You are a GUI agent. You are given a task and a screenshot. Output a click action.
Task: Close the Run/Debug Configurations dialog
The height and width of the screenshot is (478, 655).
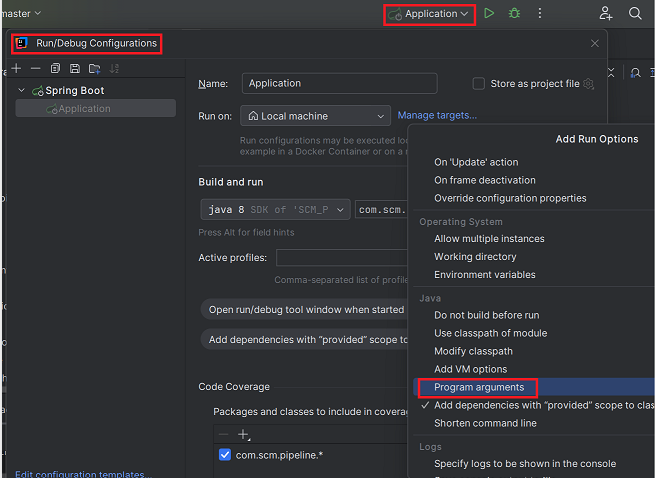click(x=595, y=43)
